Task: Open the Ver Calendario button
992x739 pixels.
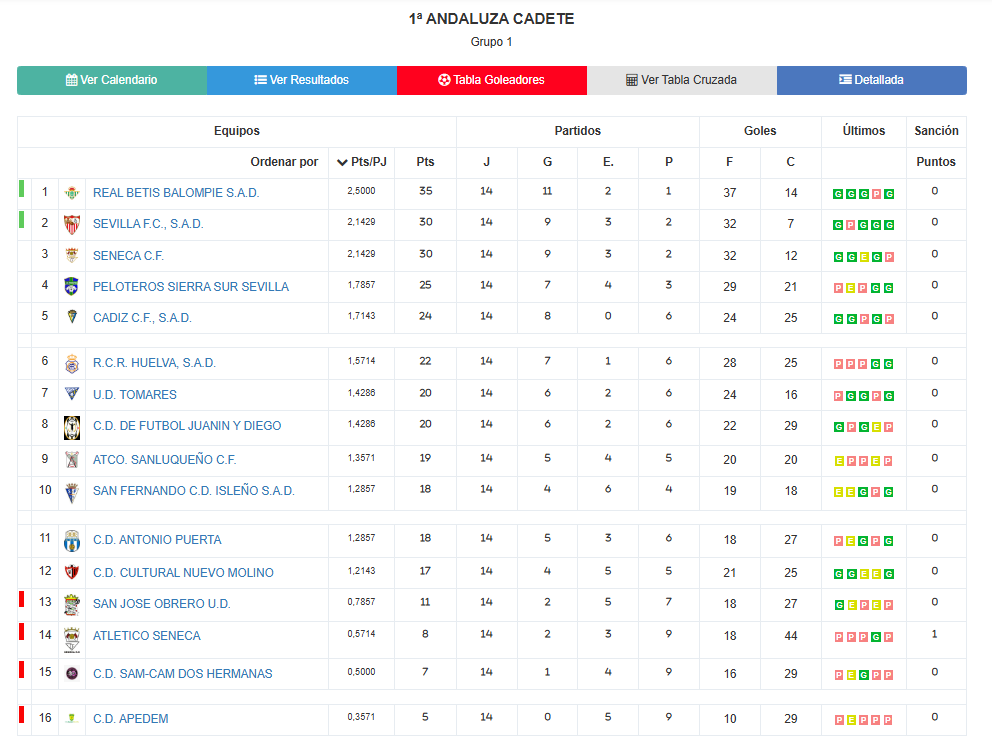Action: pos(112,80)
